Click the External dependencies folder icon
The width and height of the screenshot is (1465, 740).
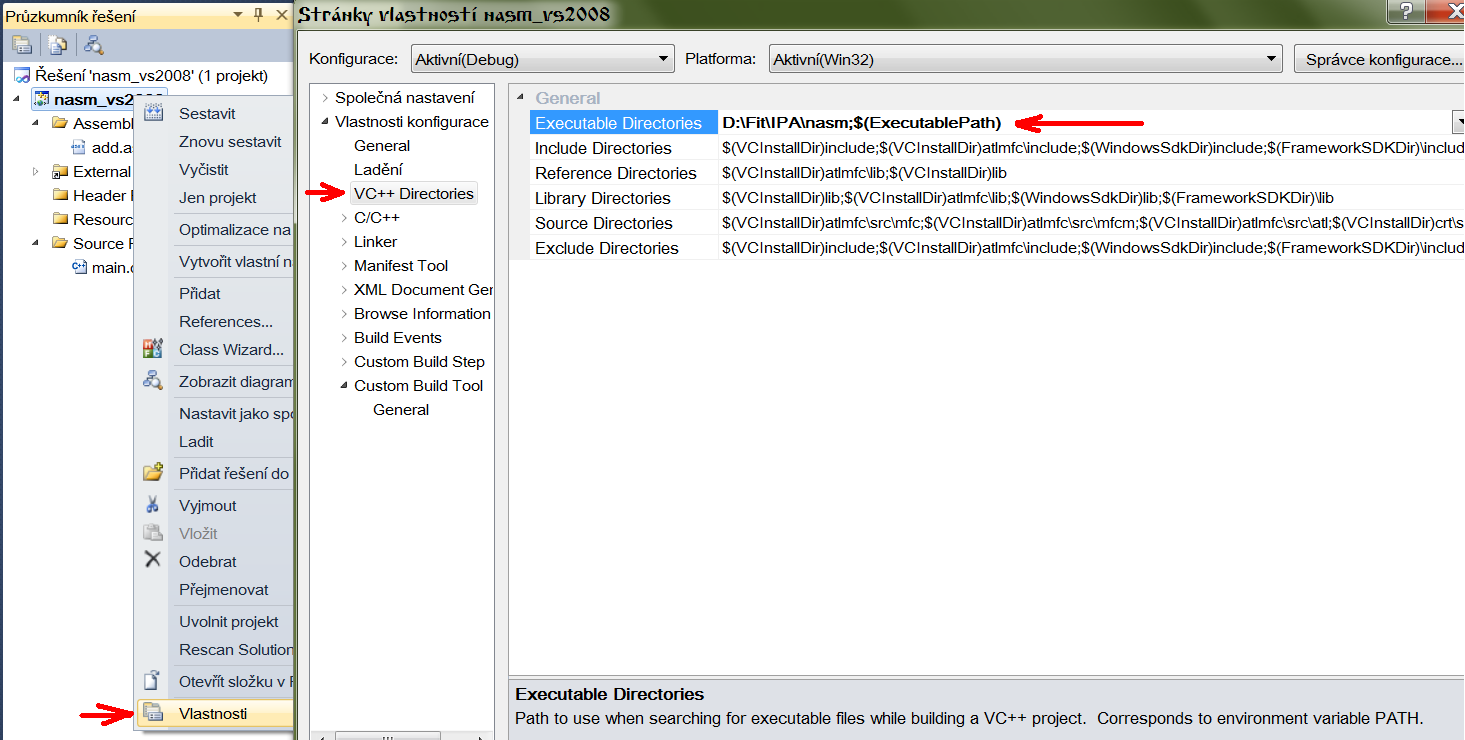(x=60, y=171)
